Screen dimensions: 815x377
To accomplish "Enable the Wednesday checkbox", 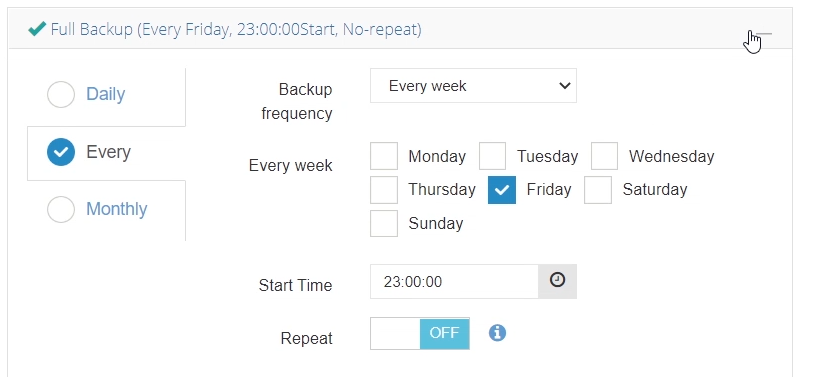I will (604, 156).
